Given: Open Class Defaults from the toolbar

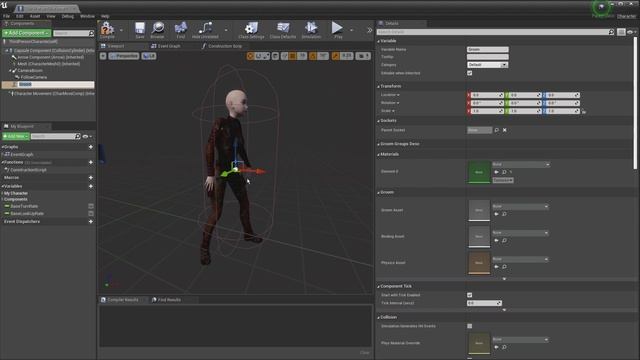Looking at the screenshot, I should (282, 29).
